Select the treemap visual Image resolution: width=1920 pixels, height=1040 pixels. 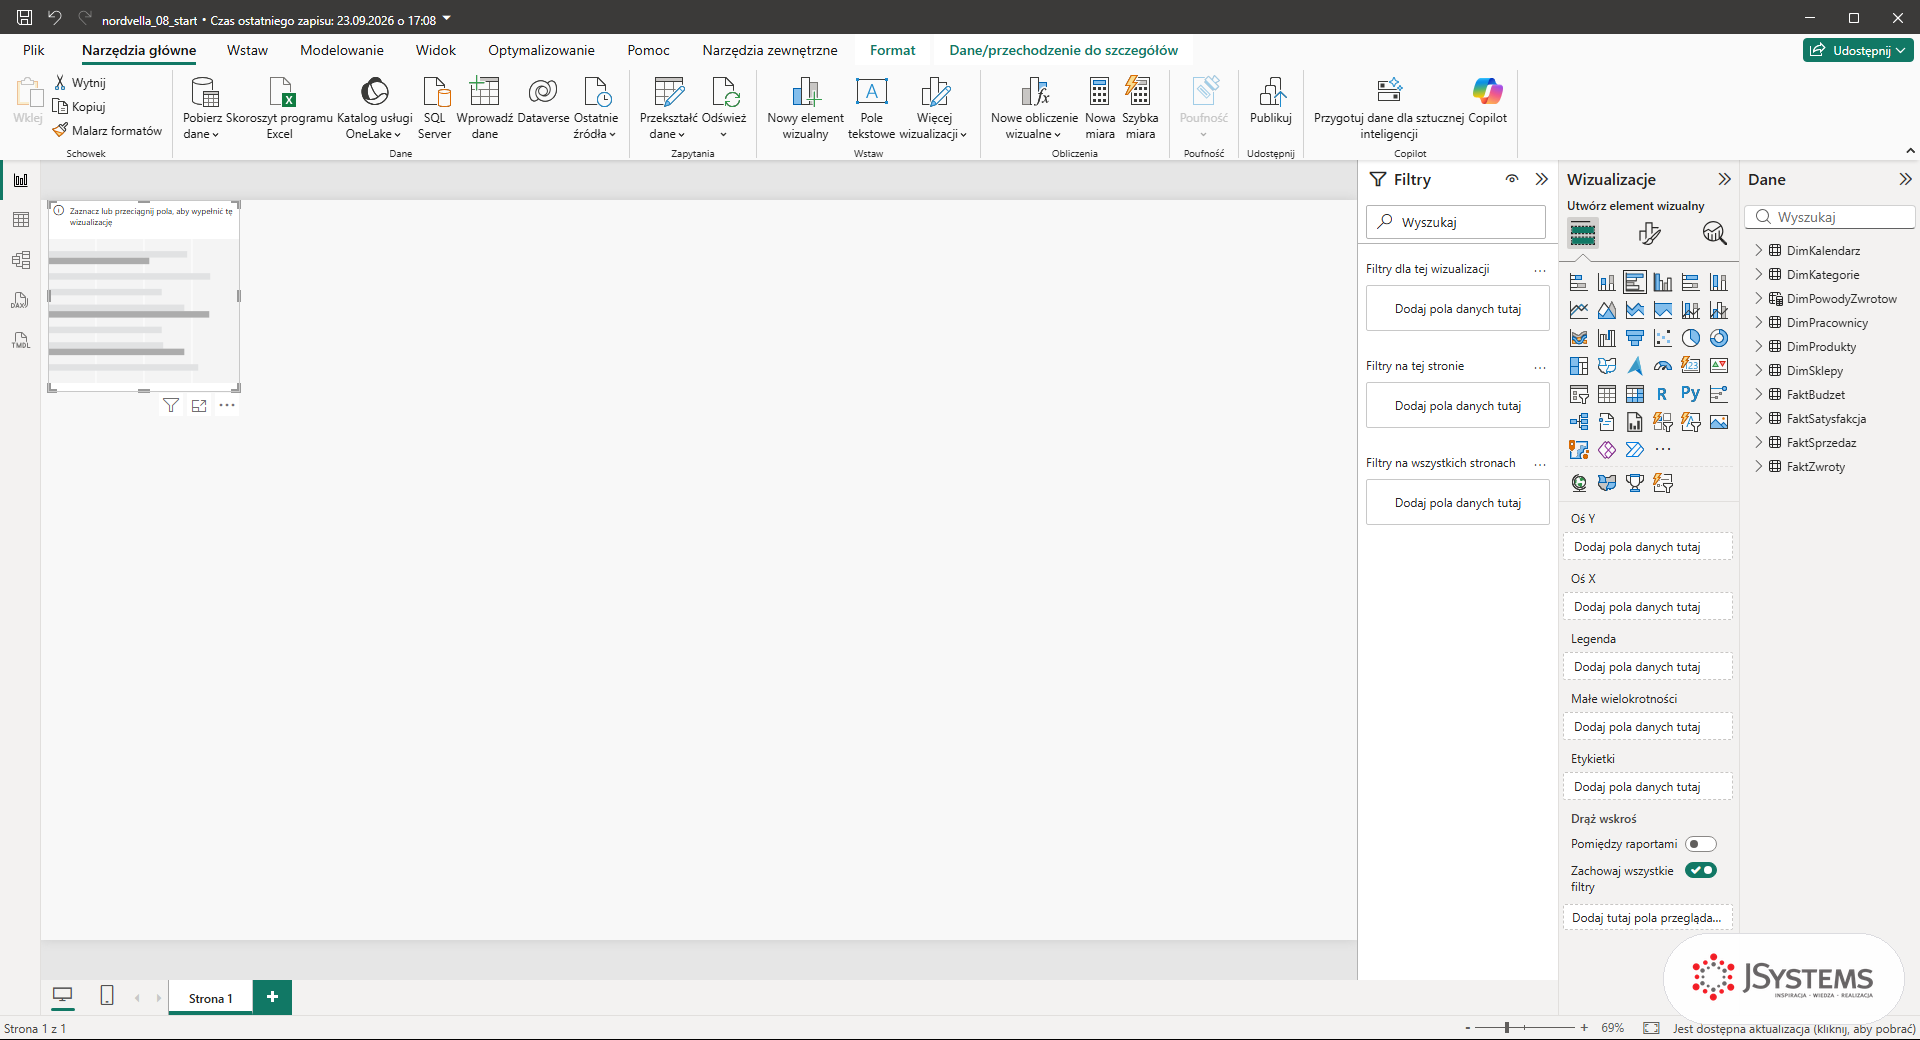(x=1579, y=366)
